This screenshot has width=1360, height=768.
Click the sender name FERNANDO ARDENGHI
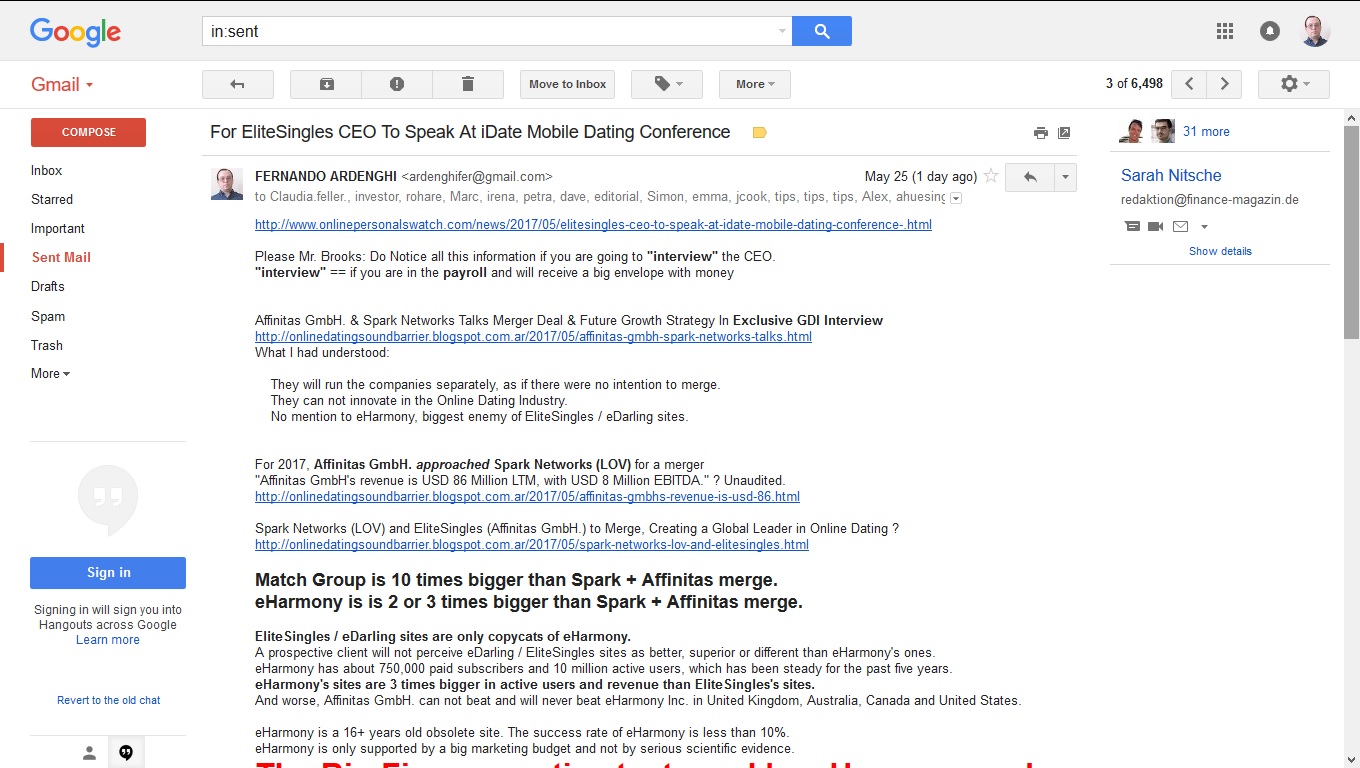point(326,176)
